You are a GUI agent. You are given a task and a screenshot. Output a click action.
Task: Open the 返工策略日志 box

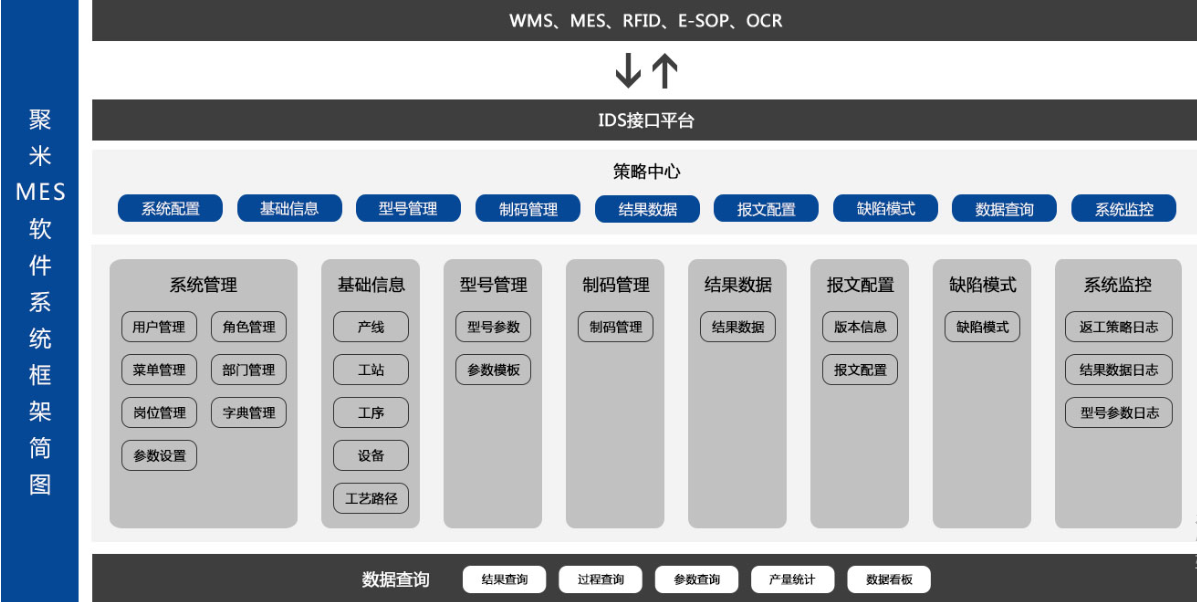click(1119, 327)
